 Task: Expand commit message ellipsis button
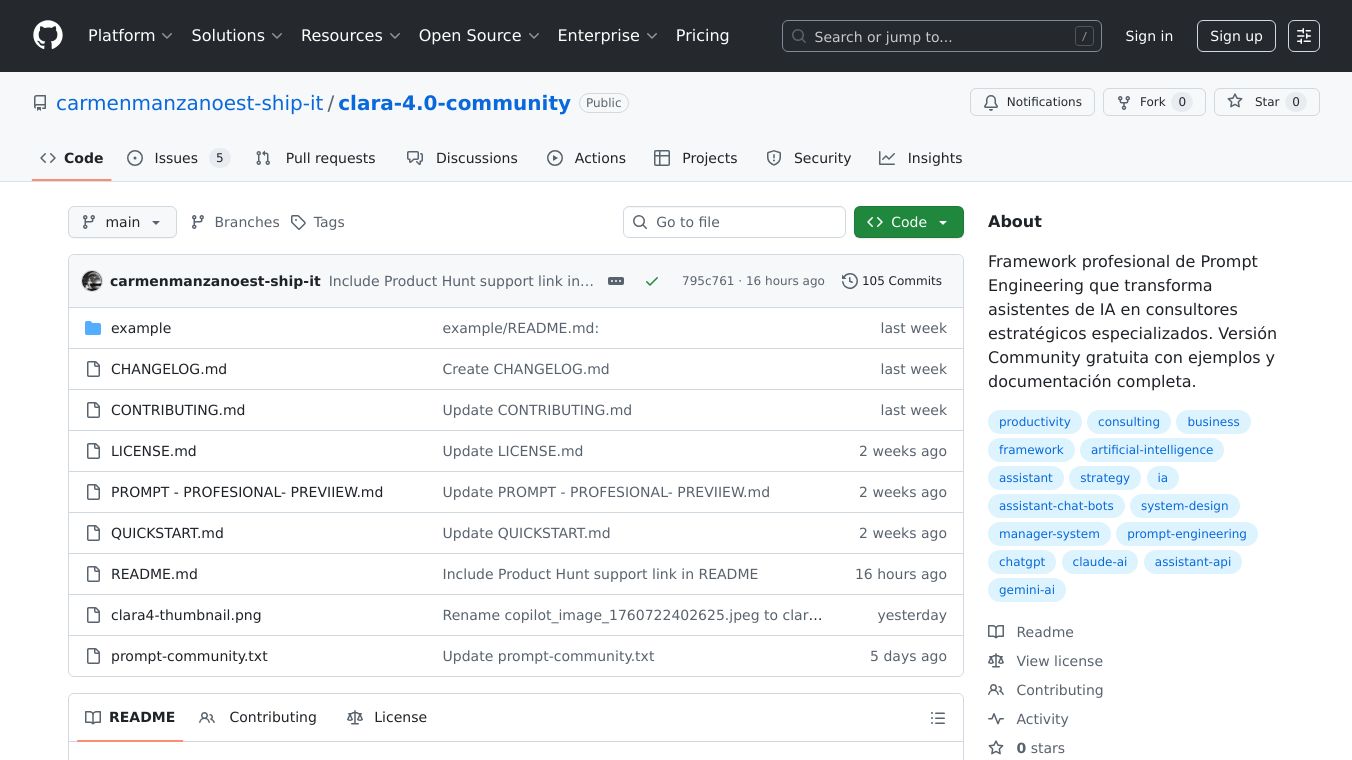[x=616, y=281]
